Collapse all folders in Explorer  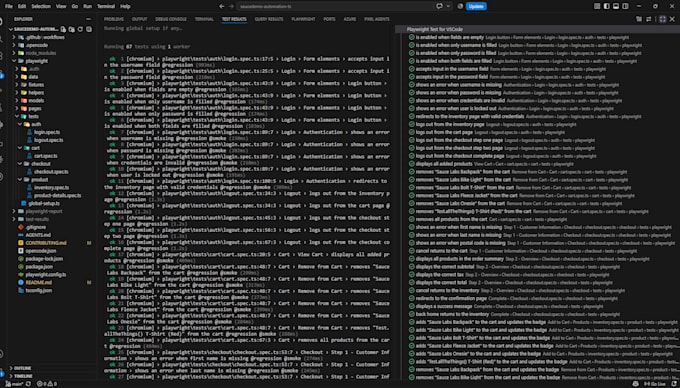pyautogui.click(x=89, y=29)
